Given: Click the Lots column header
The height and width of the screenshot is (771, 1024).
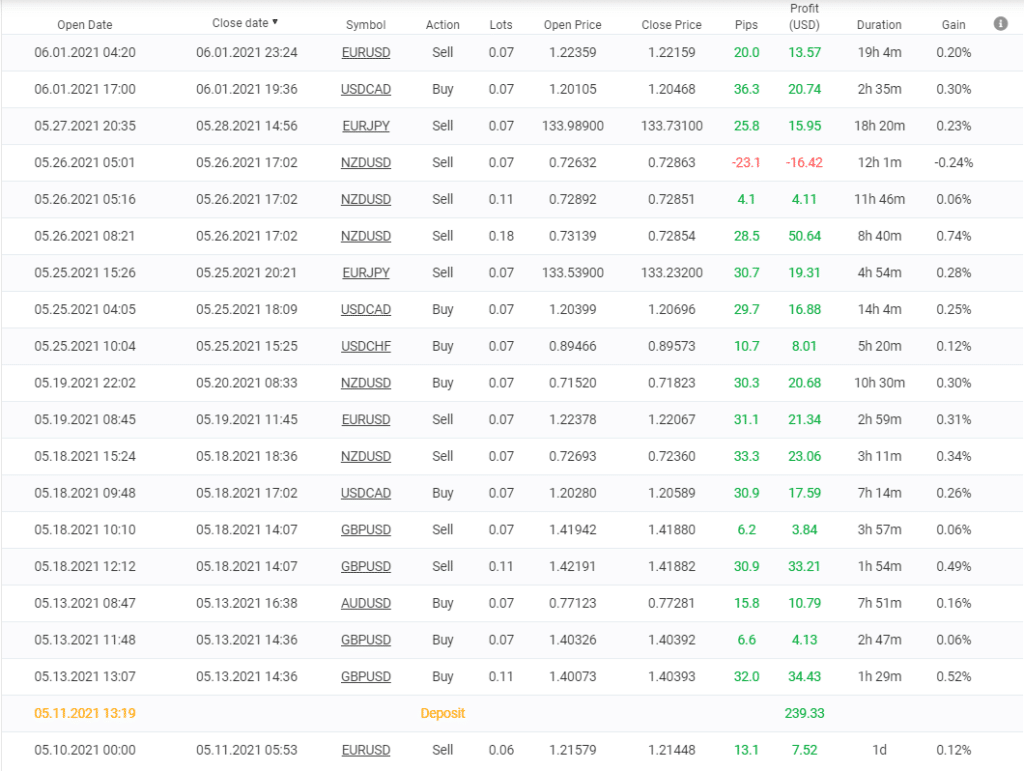Looking at the screenshot, I should 501,25.
